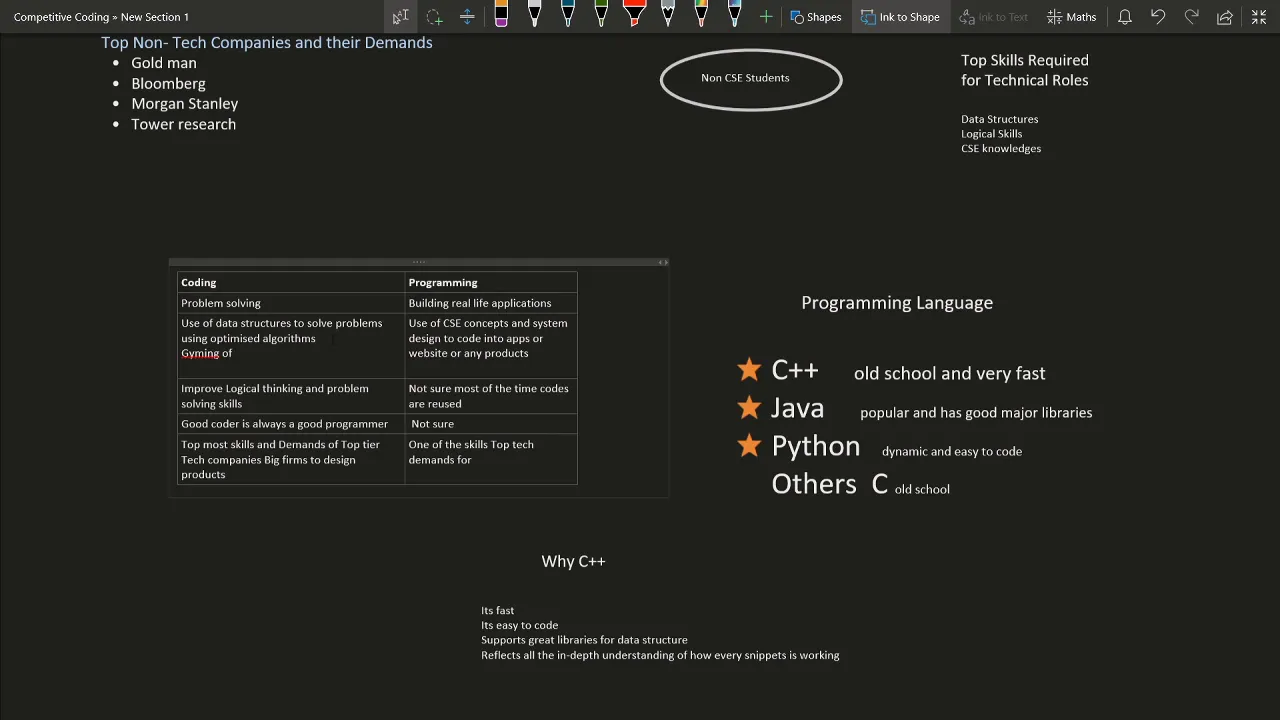Click 'old school and very fast' text
Screen dimensions: 1280x720
click(x=950, y=373)
